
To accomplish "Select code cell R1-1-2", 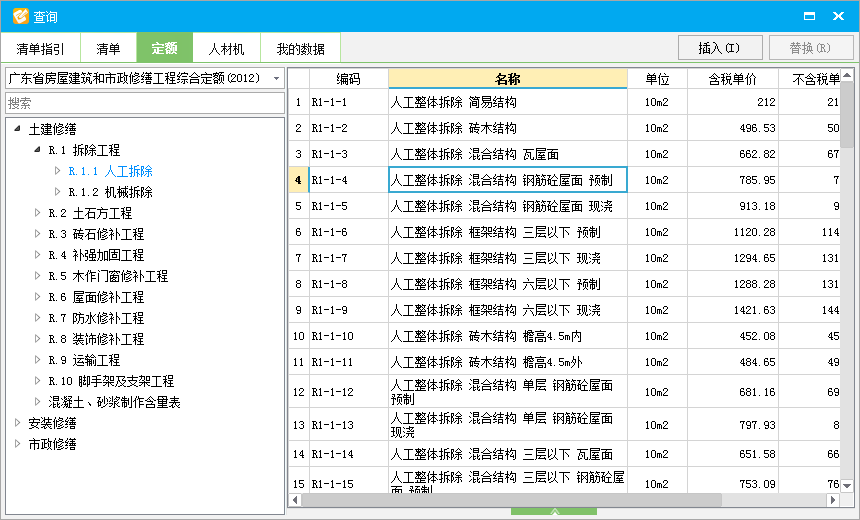I will tap(349, 128).
